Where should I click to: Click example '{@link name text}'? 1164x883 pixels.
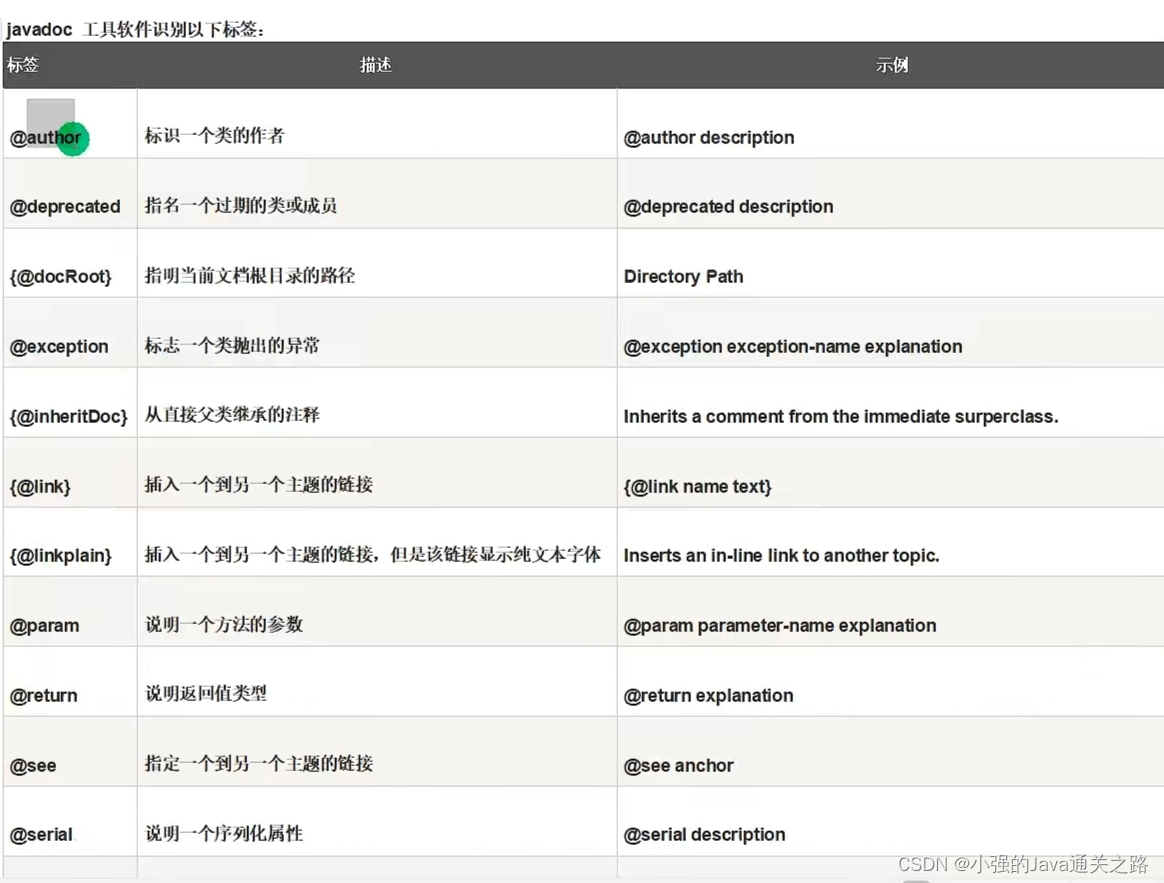click(697, 486)
